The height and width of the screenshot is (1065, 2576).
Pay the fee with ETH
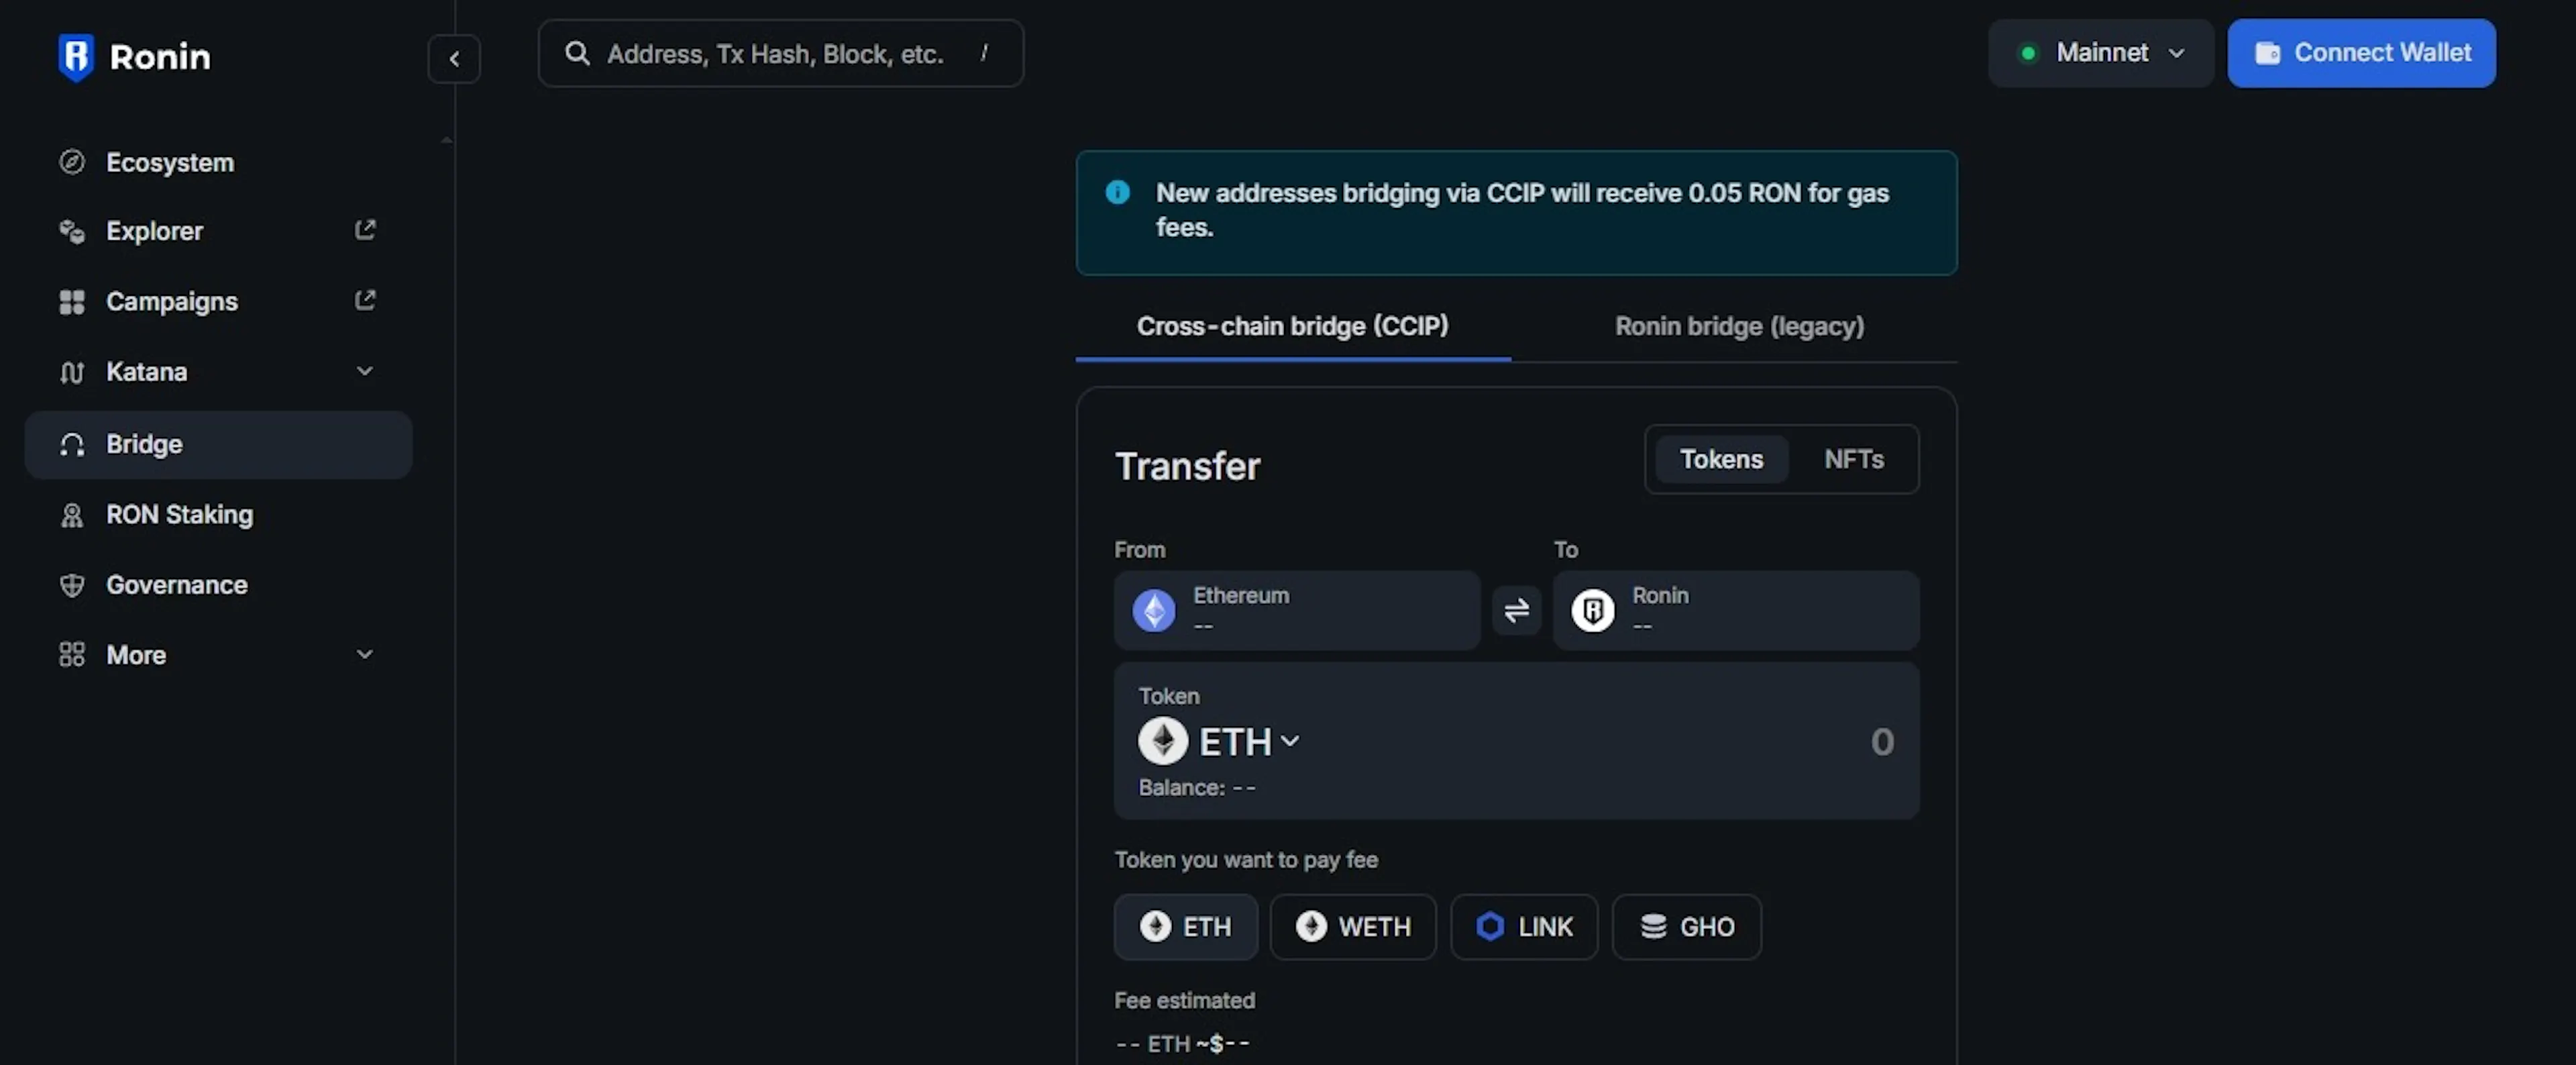pos(1186,927)
